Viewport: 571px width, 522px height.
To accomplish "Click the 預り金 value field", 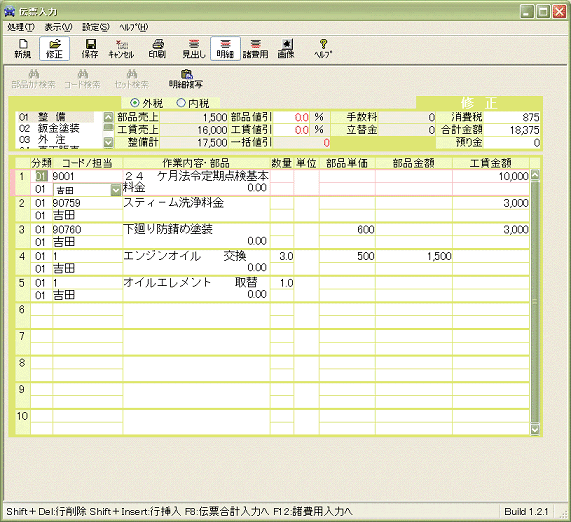I will 512,142.
